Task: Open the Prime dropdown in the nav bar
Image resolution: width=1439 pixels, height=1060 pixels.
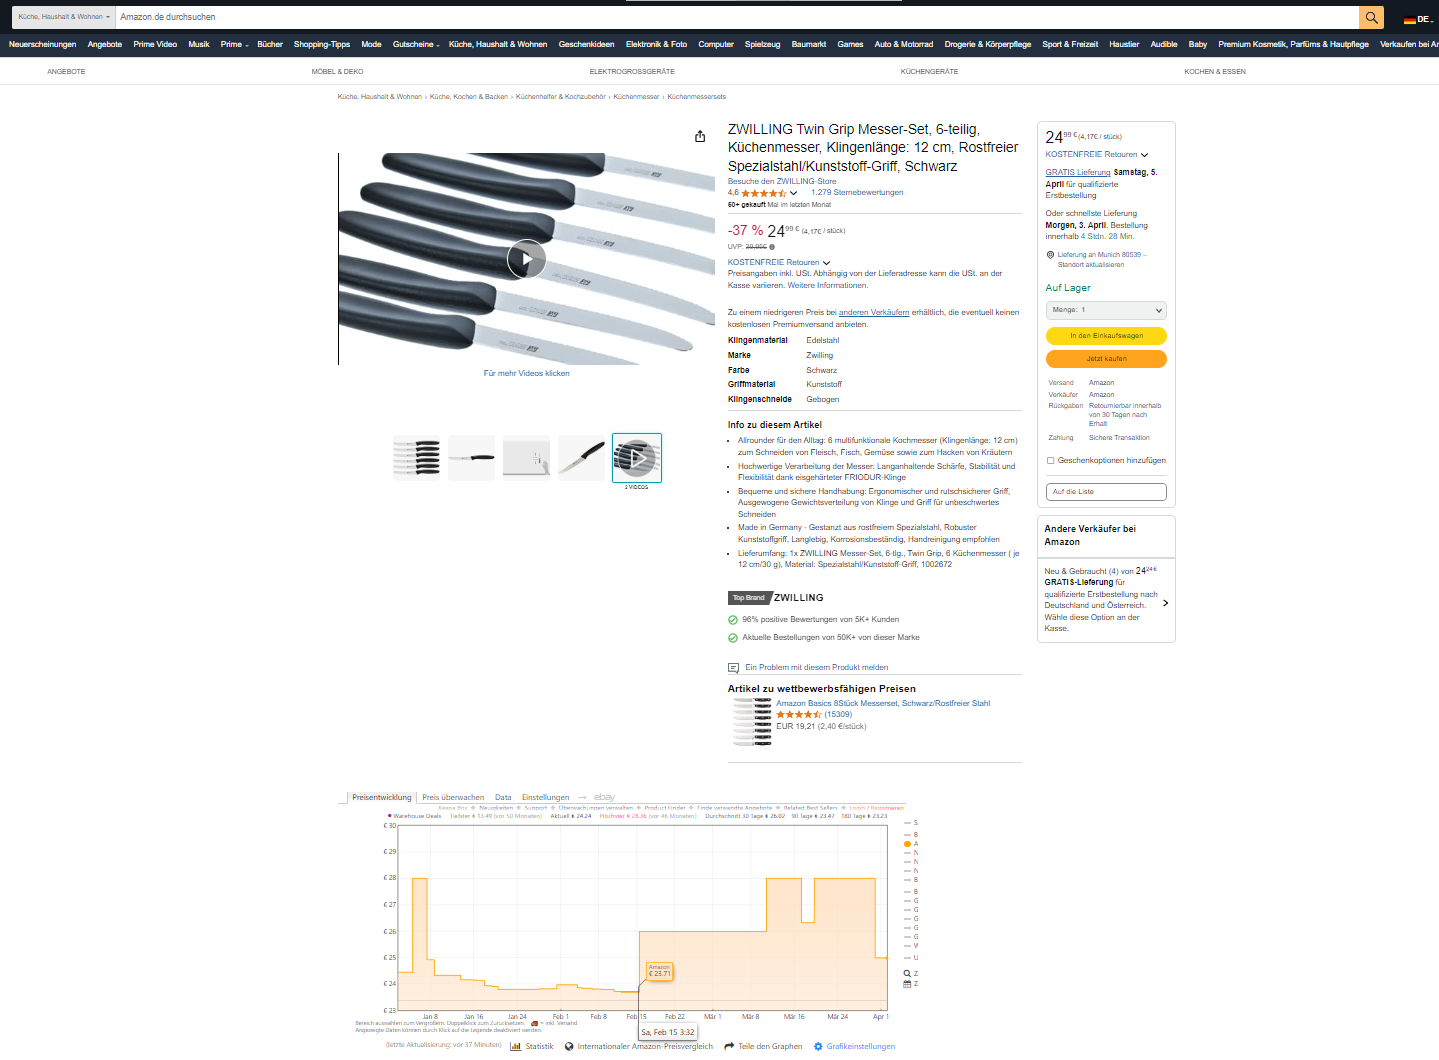Action: tap(234, 44)
